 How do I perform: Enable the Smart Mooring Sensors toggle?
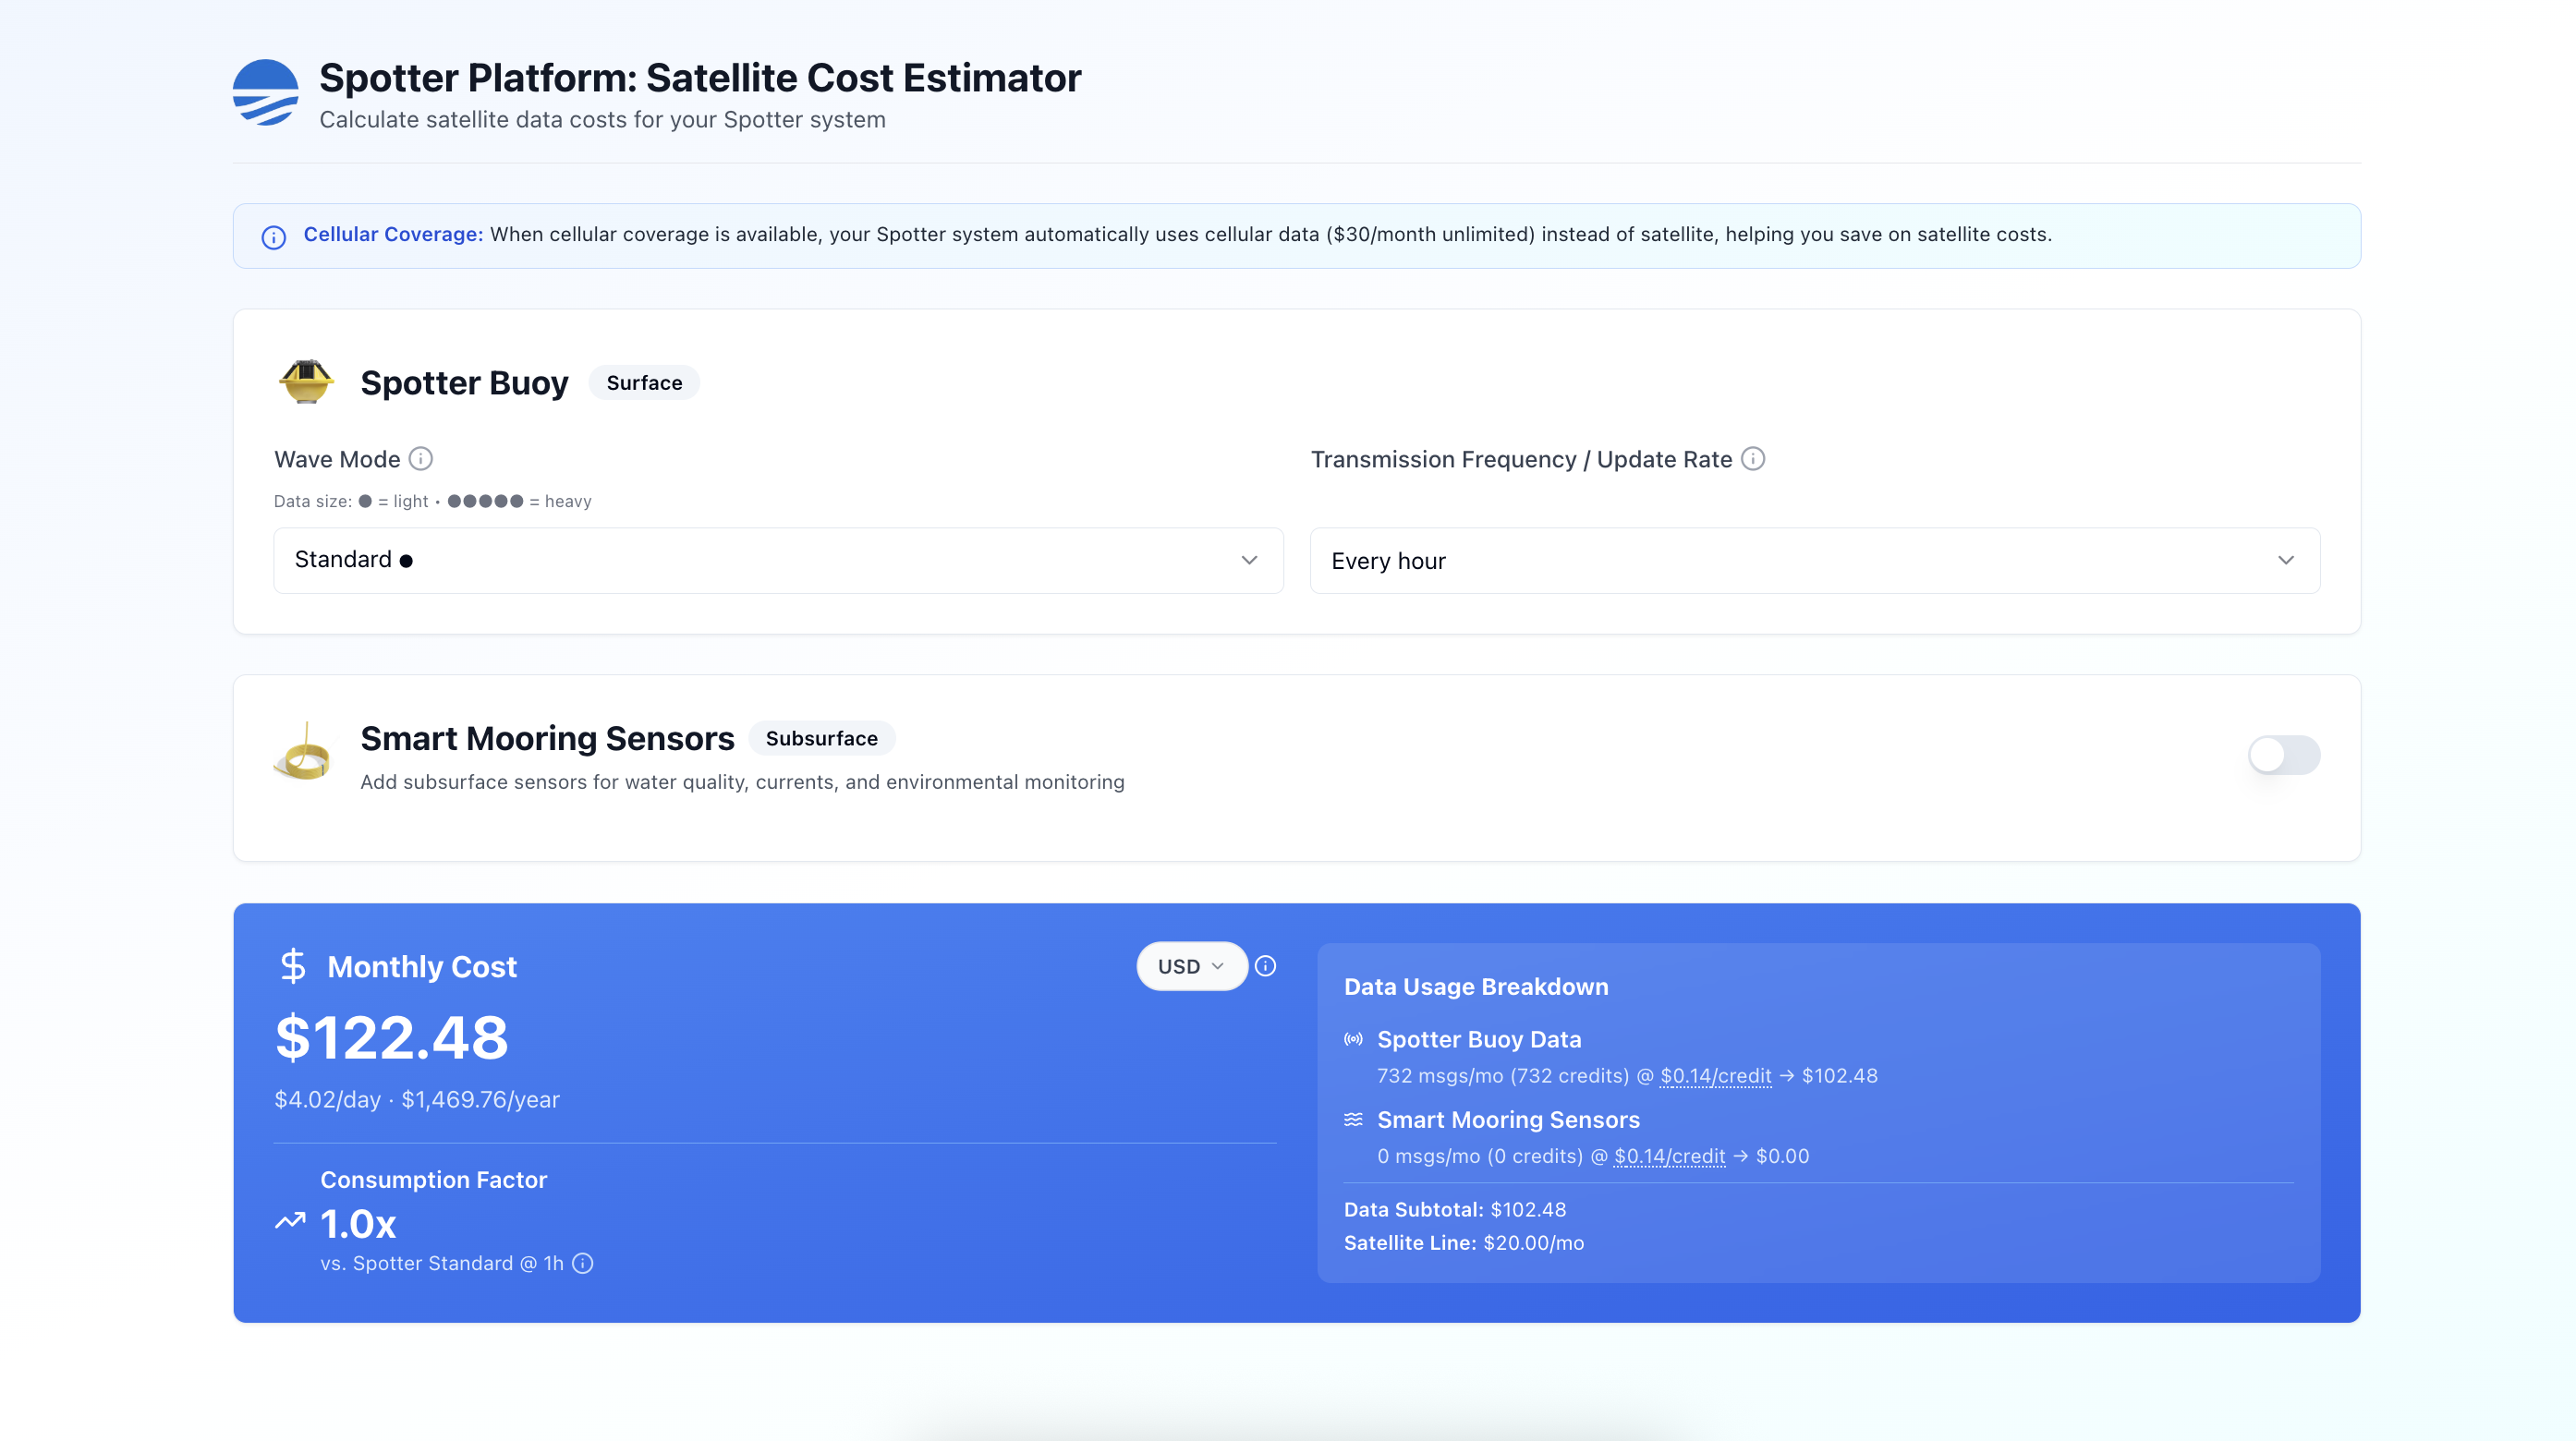pyautogui.click(x=2283, y=755)
